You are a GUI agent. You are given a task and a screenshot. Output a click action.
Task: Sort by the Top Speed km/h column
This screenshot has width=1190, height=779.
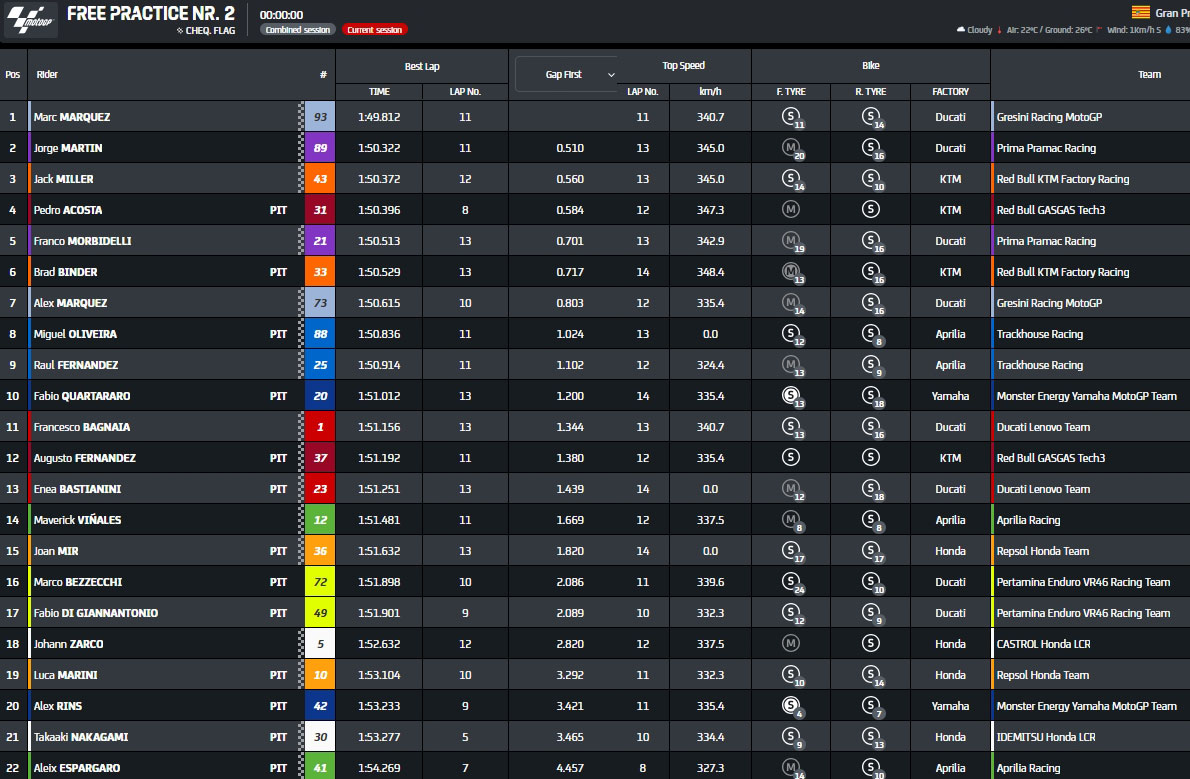click(710, 91)
